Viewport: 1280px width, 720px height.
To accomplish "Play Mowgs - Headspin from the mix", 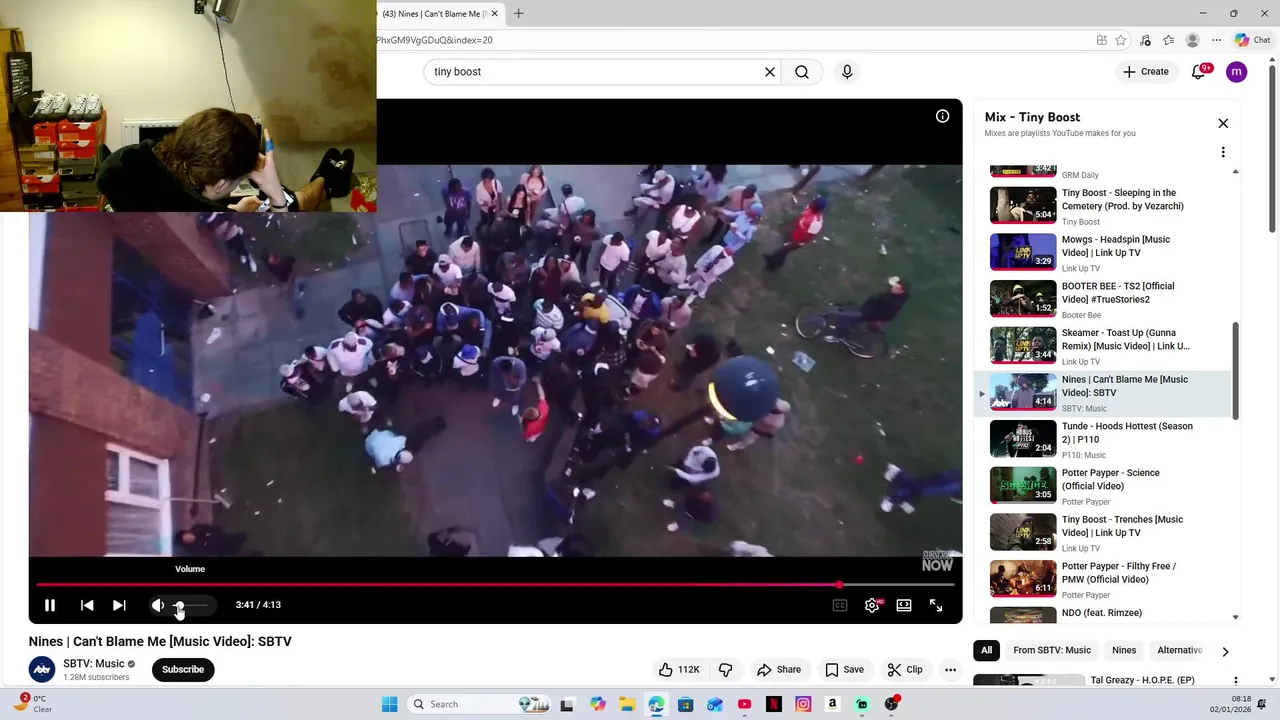I will [1104, 253].
